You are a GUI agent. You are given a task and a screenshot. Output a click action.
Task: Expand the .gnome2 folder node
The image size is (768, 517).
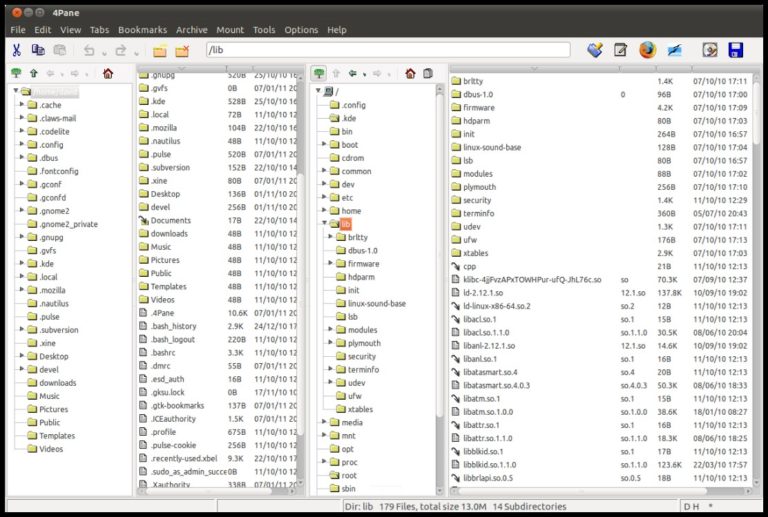(22, 211)
